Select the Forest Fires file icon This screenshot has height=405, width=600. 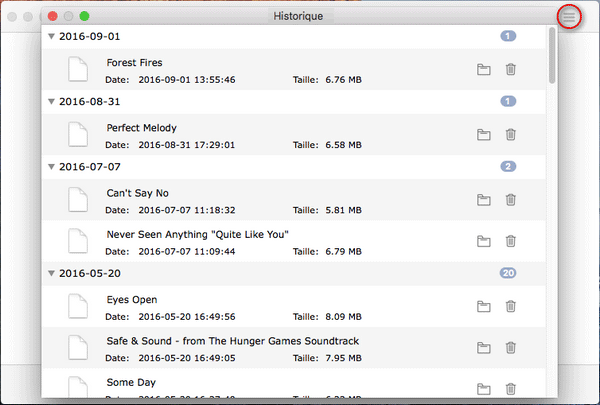point(78,70)
